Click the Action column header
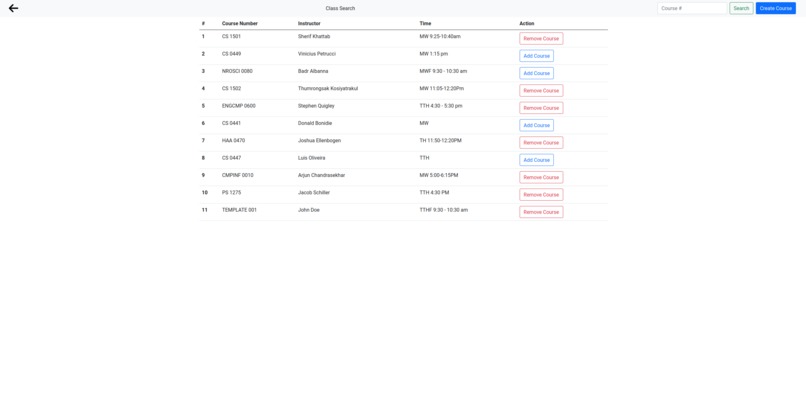Screen dimensions: 806x399 pyautogui.click(x=527, y=24)
